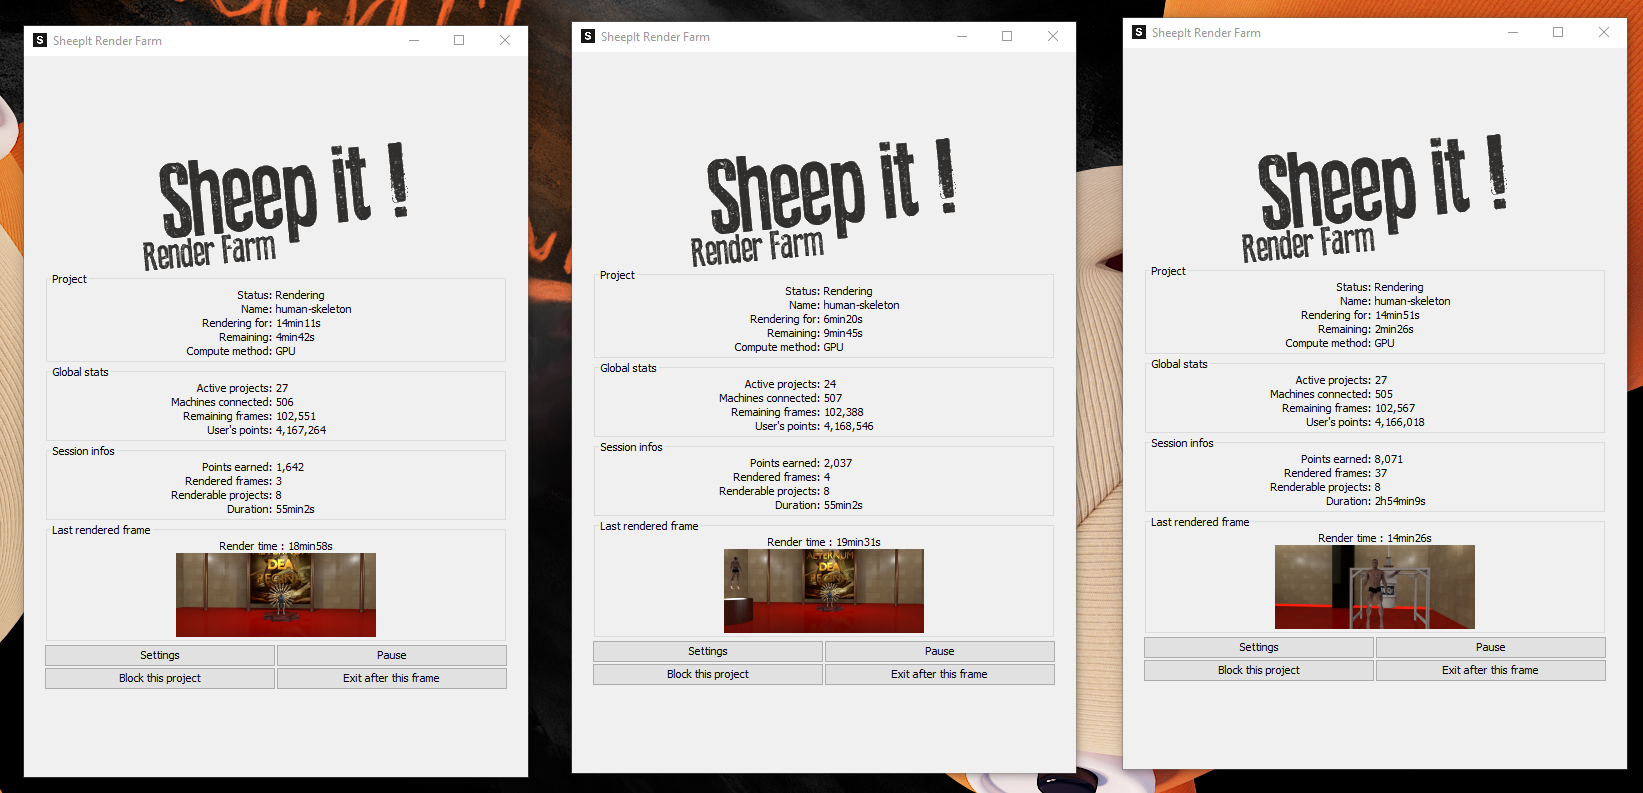The height and width of the screenshot is (793, 1643).
Task: Close the middle SheepIt window
Action: coord(1053,36)
